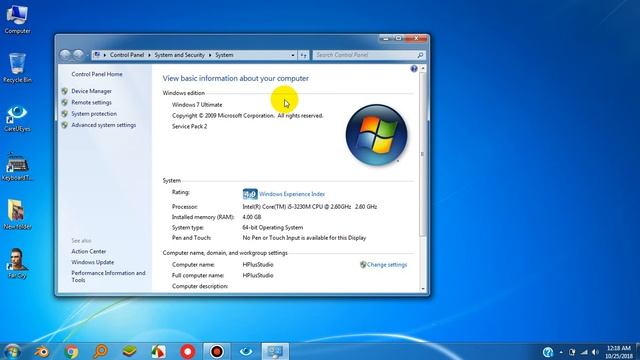Click the network signal tray icon
Viewport: 640px width, 360px height.
click(584, 352)
